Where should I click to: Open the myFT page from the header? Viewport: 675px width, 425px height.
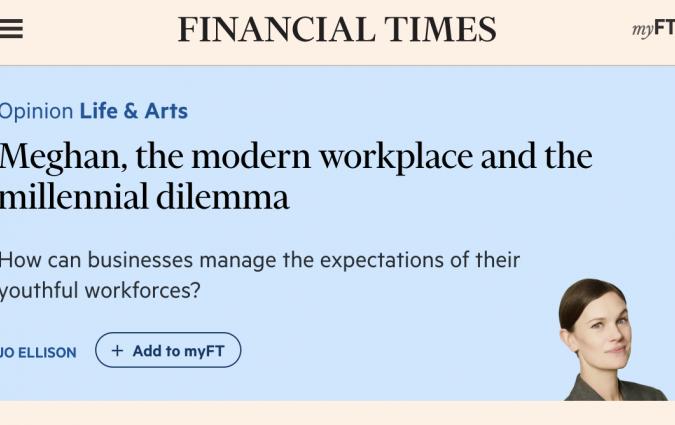click(x=653, y=29)
